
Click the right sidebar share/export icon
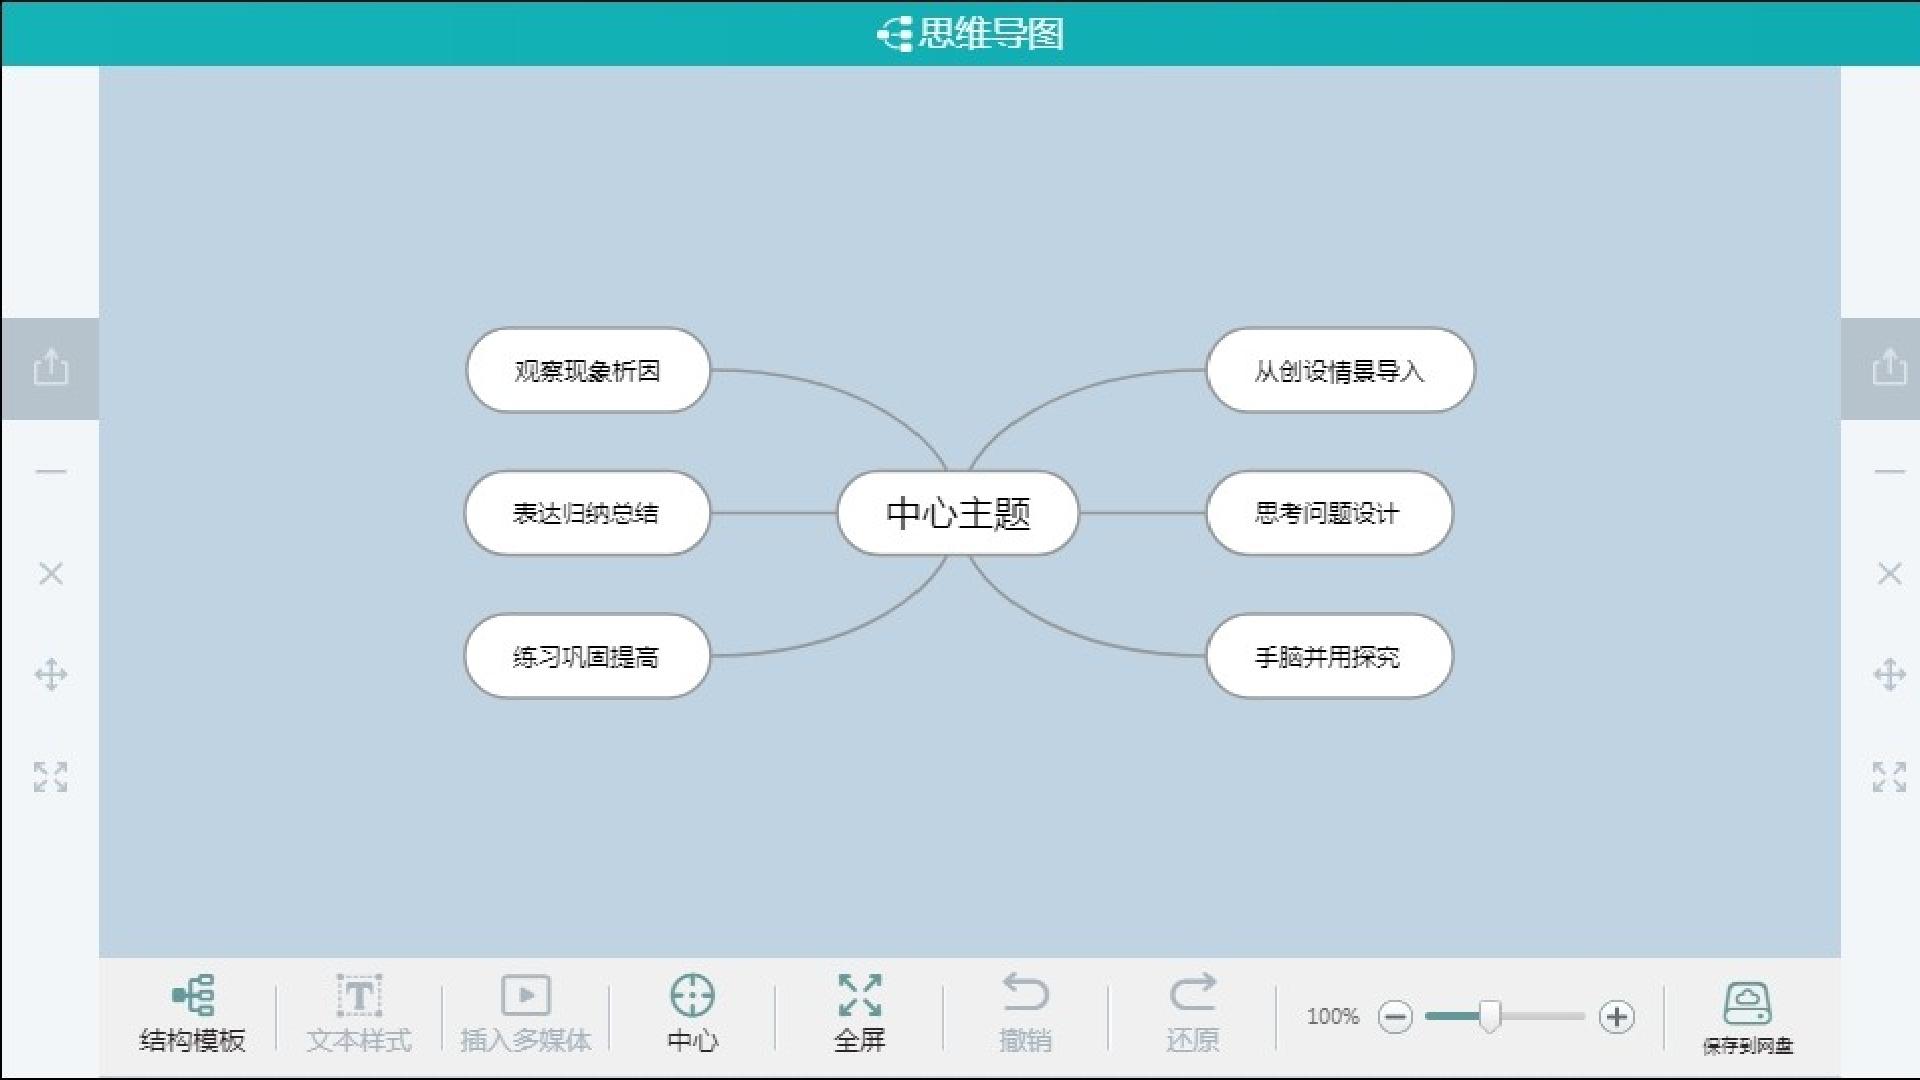[1889, 367]
